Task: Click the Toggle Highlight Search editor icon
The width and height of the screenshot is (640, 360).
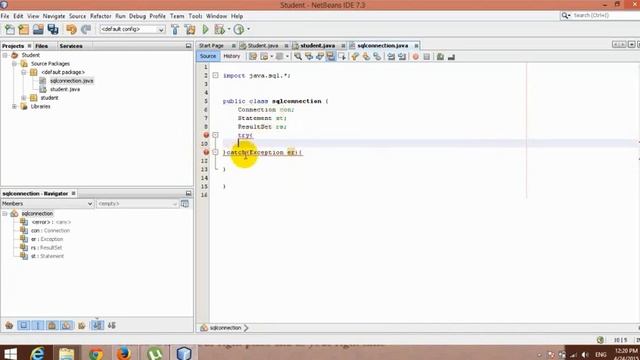Action: 331,57
